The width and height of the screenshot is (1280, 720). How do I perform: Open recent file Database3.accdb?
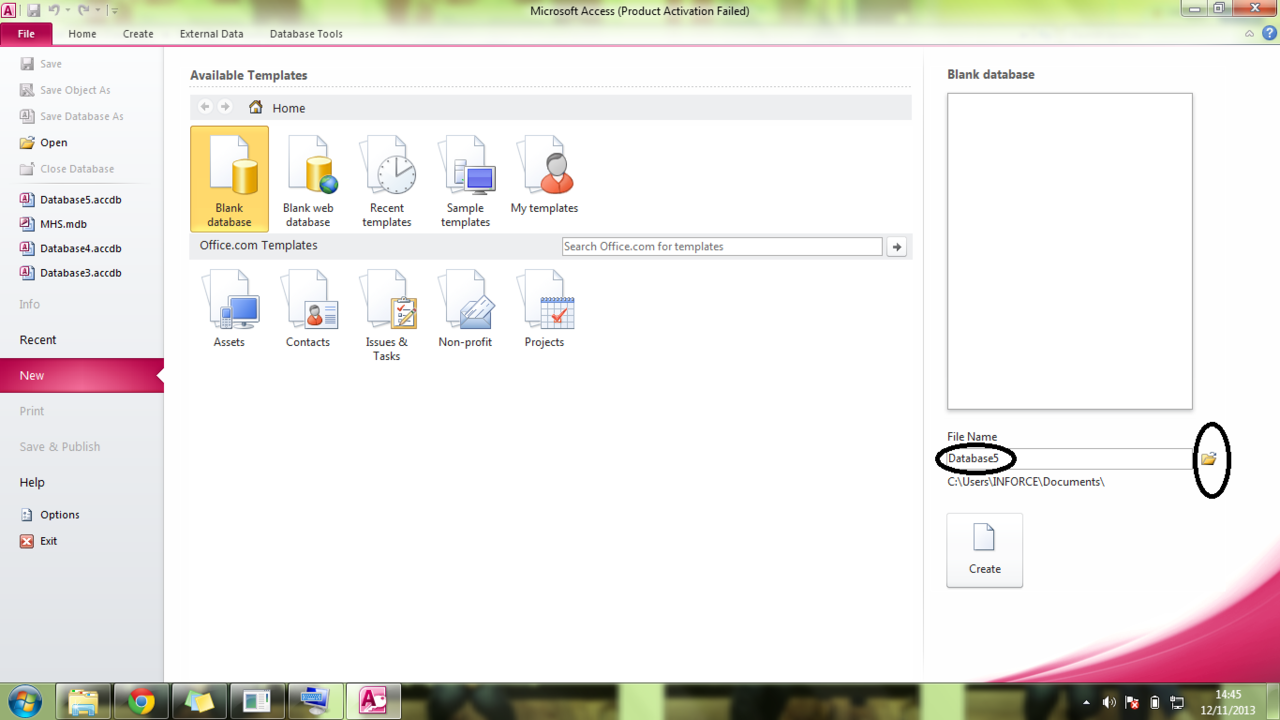[71, 273]
